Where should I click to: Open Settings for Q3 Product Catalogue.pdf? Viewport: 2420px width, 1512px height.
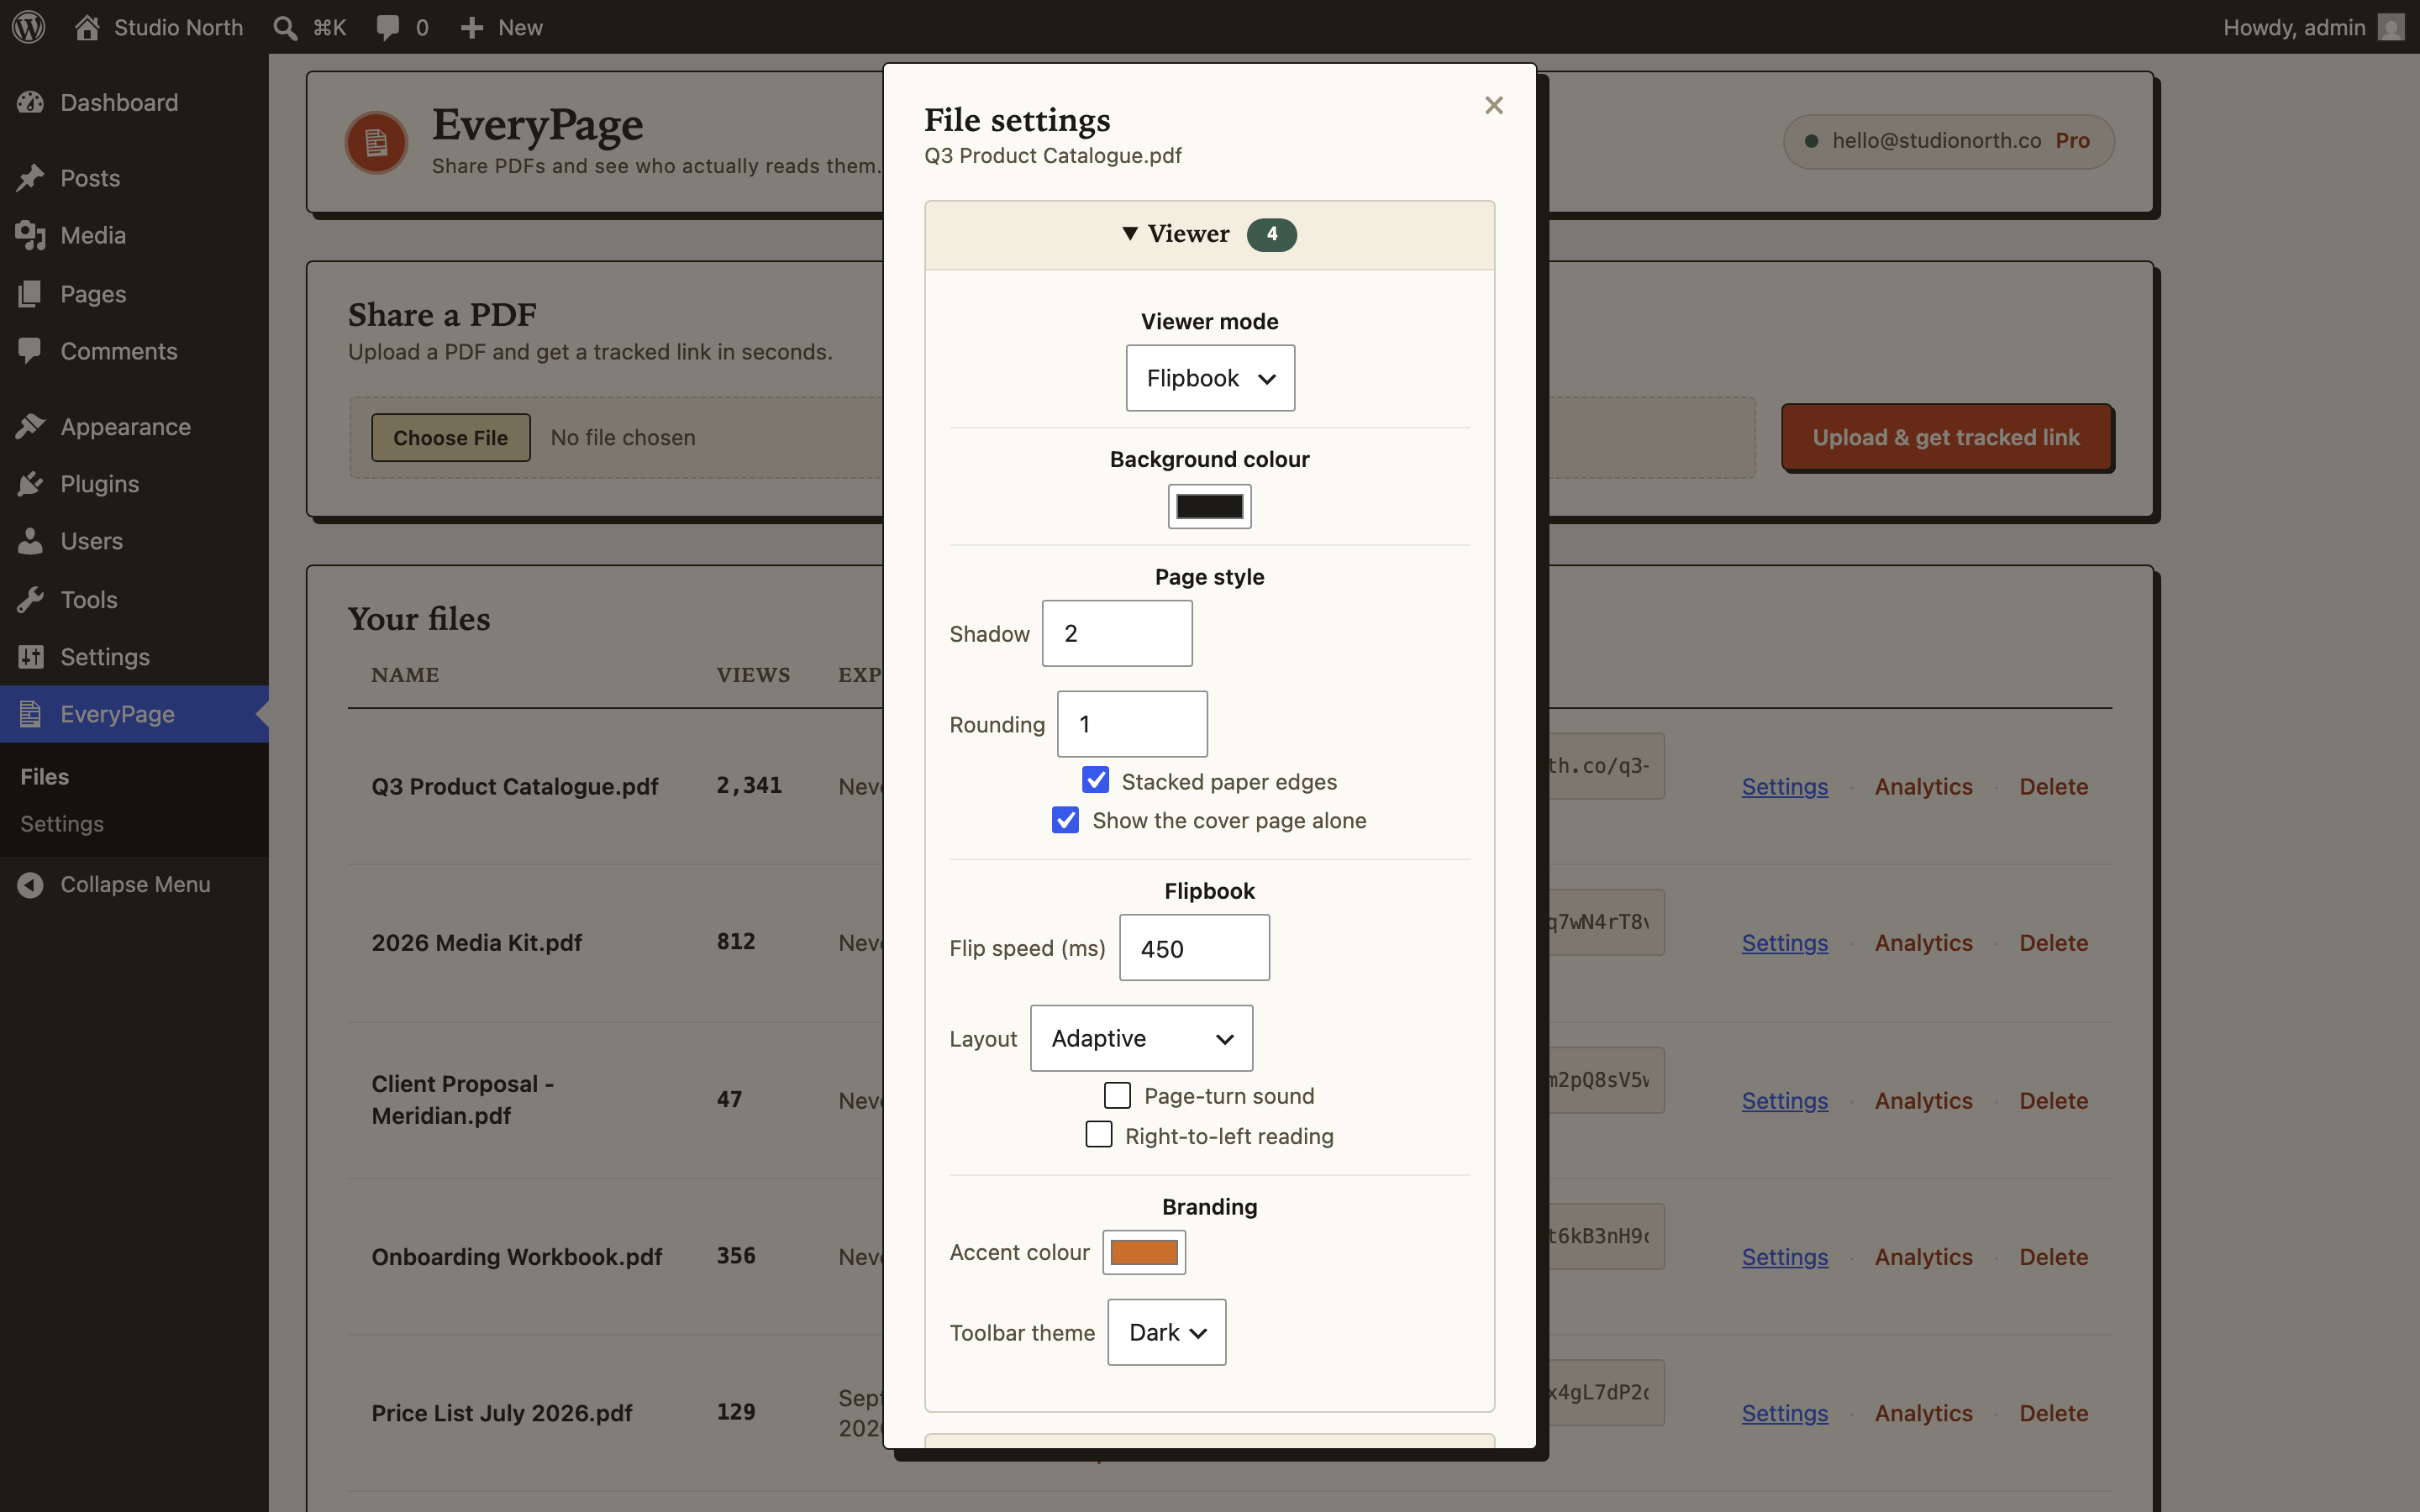(x=1785, y=787)
